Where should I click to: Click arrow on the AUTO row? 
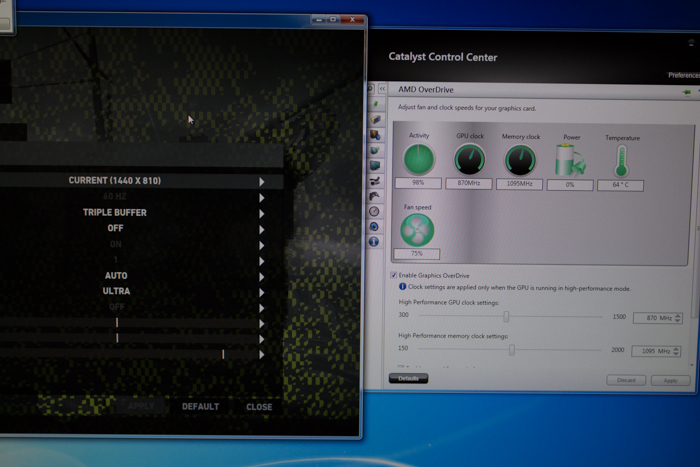[x=262, y=277]
